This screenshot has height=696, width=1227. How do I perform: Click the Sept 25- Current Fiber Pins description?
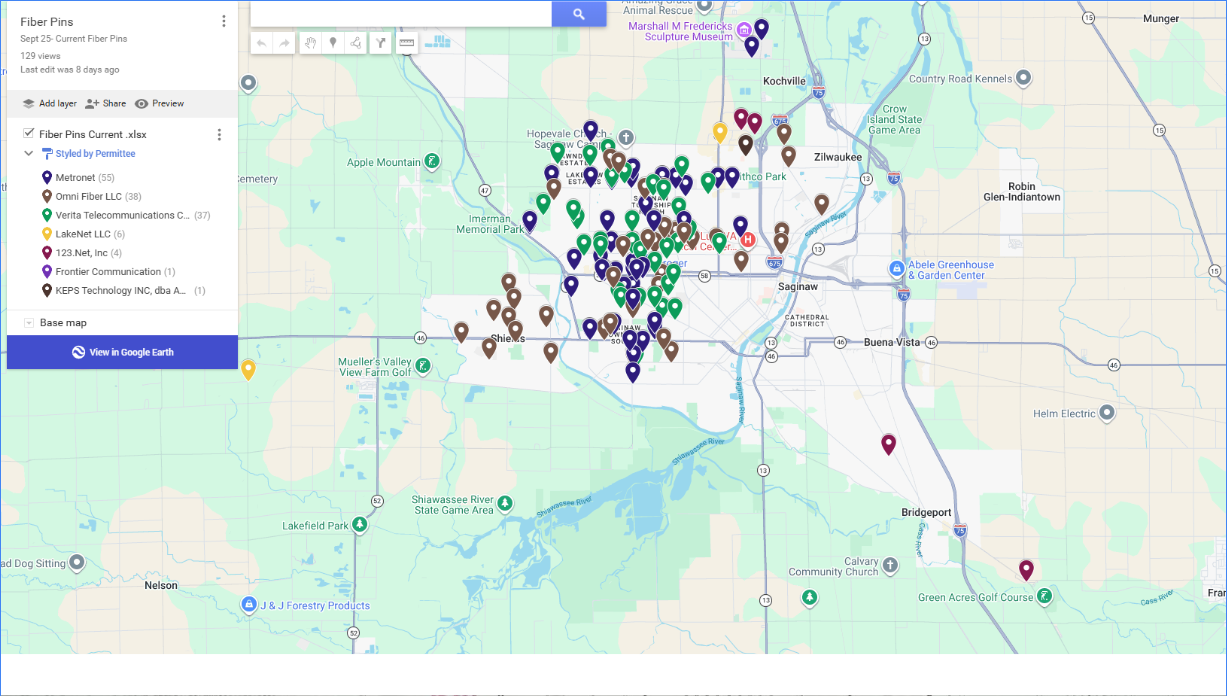pos(74,39)
